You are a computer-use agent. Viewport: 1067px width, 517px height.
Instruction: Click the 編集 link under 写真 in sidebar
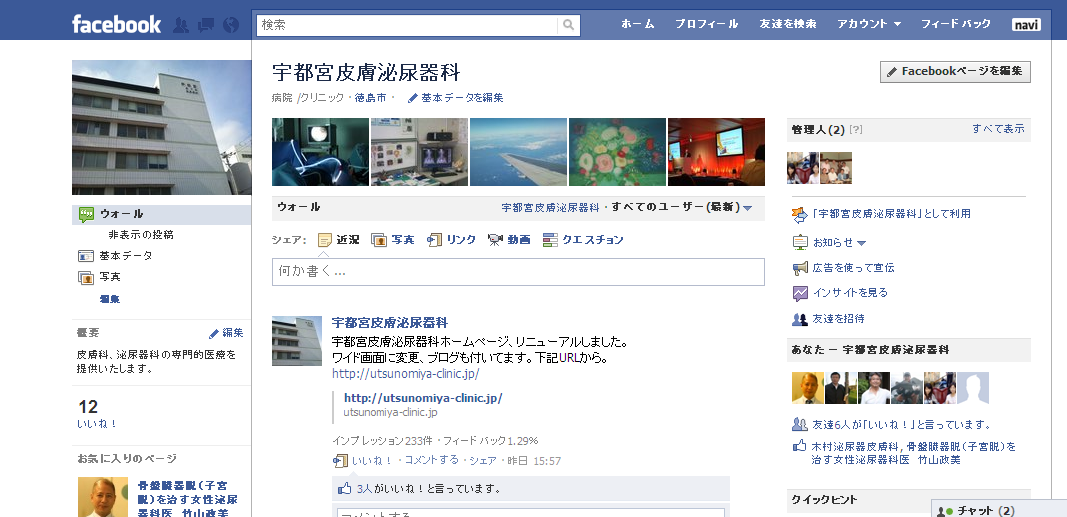point(110,299)
